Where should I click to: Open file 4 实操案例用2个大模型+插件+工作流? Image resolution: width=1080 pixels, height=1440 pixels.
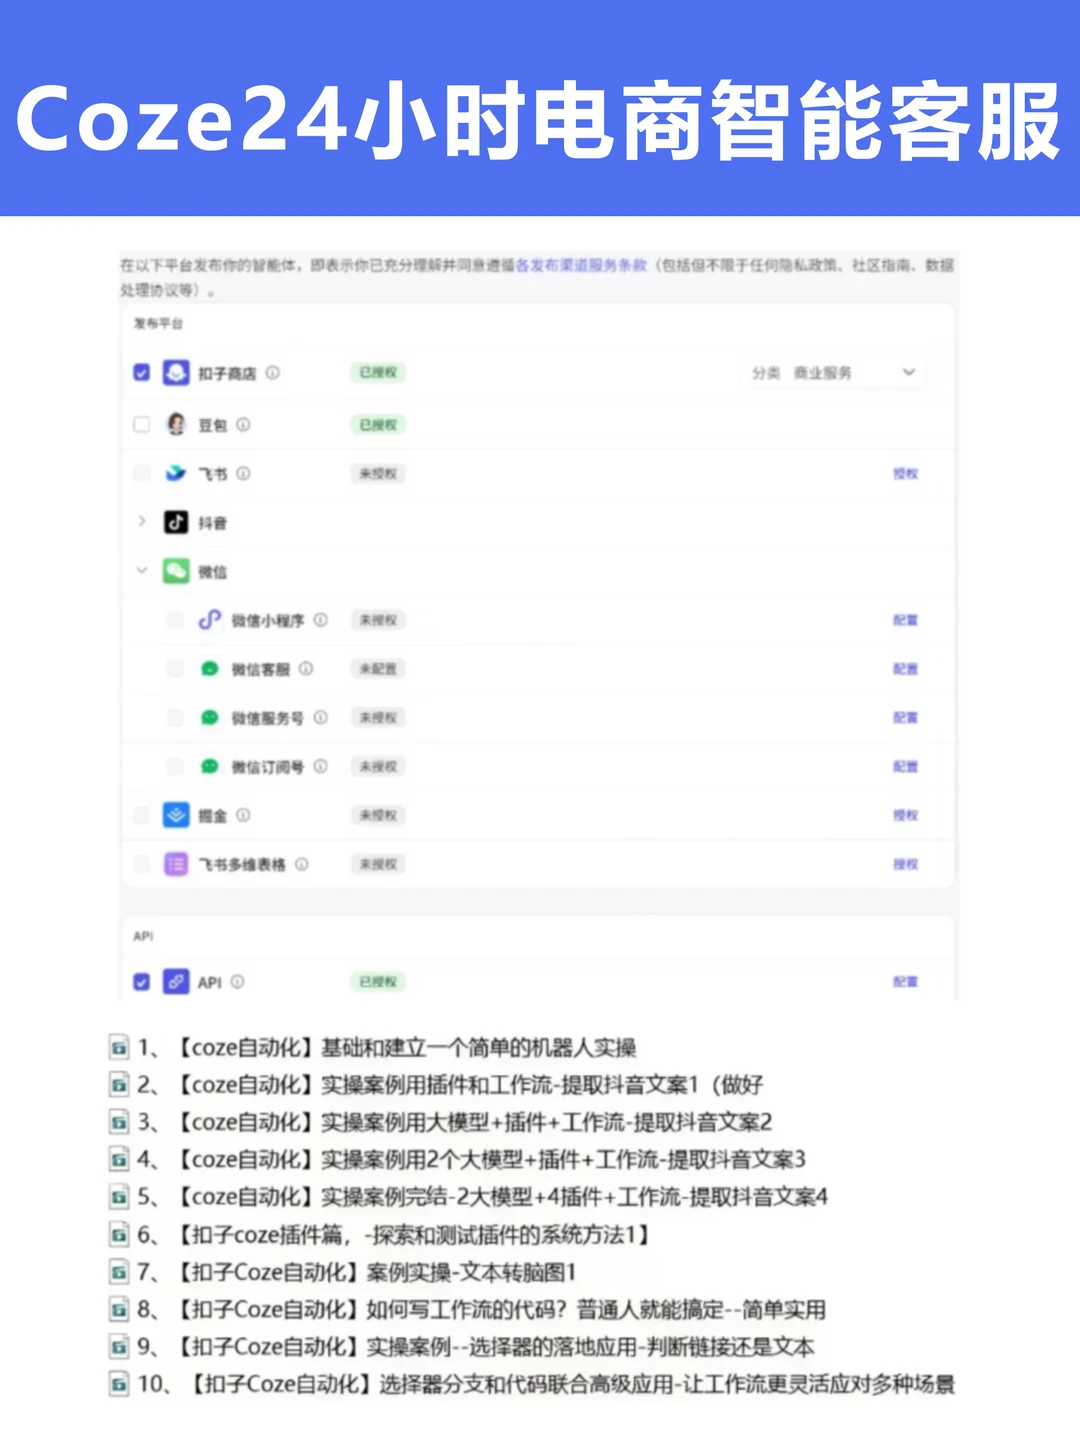click(x=458, y=1160)
